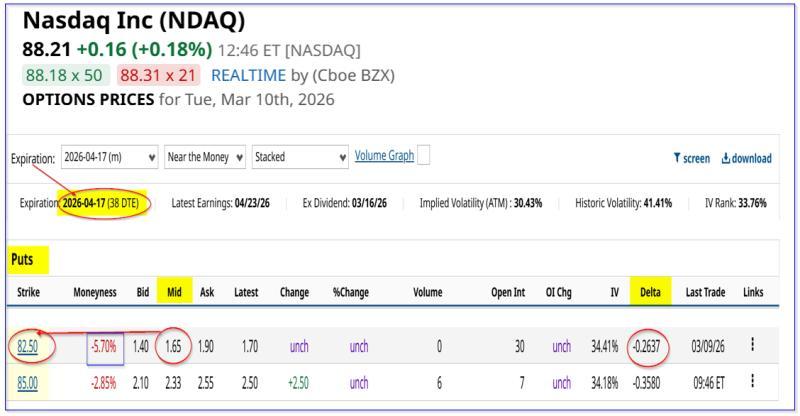Click the Volume Graph link
This screenshot has width=800, height=416.
384,156
